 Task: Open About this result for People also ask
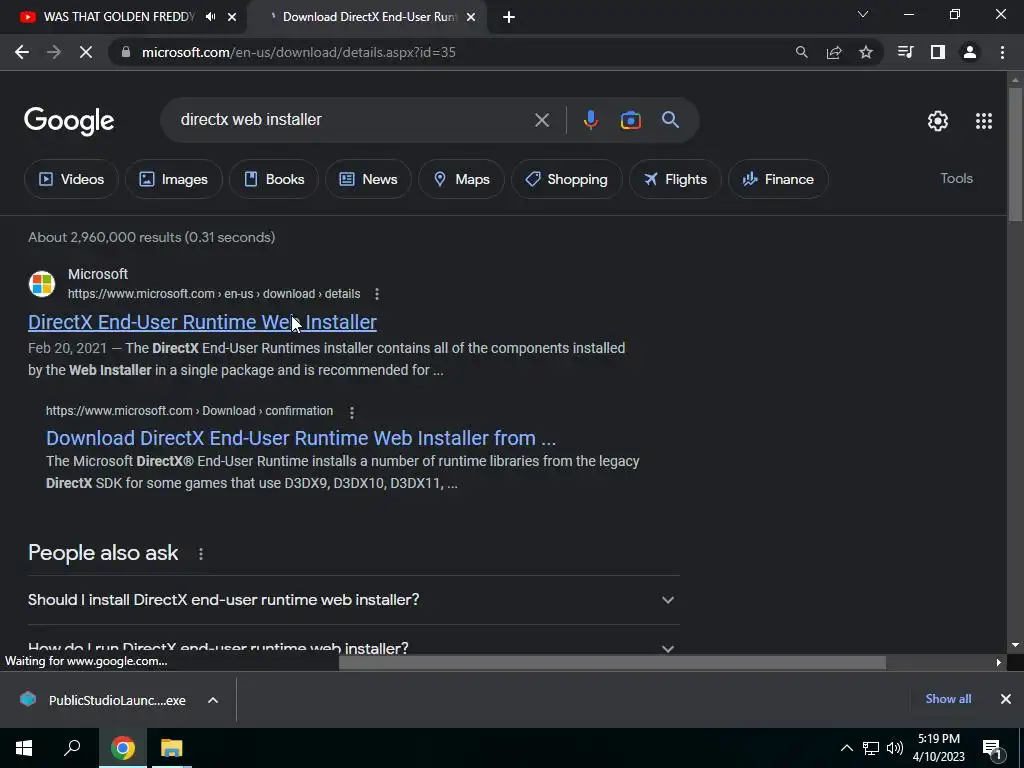(x=200, y=554)
